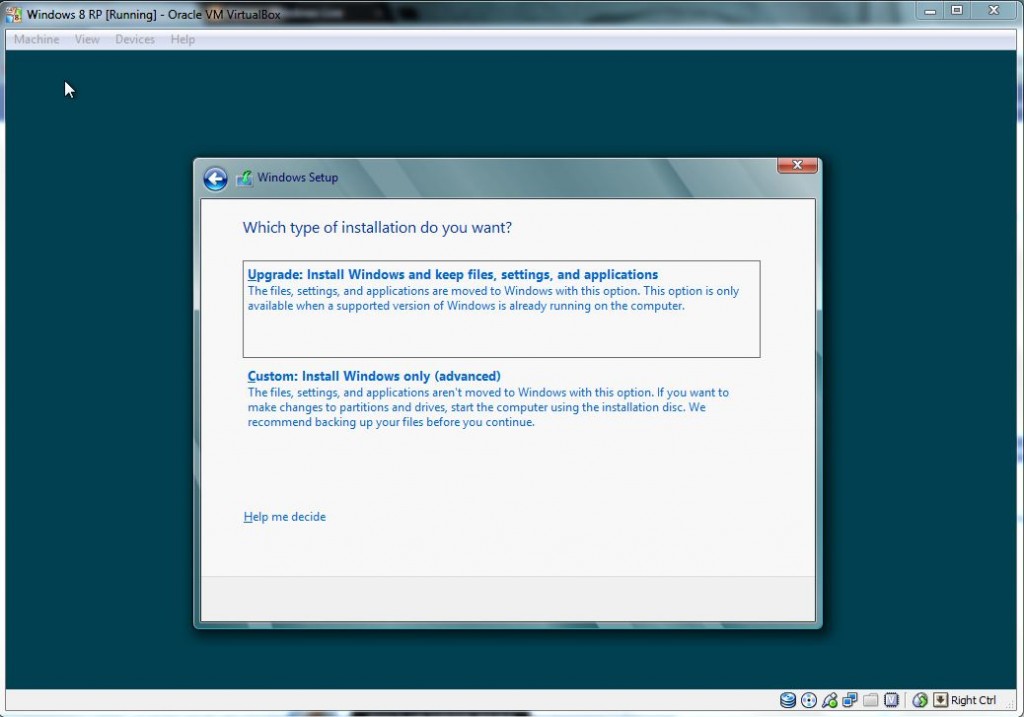Close the VirtualBox window
This screenshot has width=1024, height=717.
tap(994, 10)
